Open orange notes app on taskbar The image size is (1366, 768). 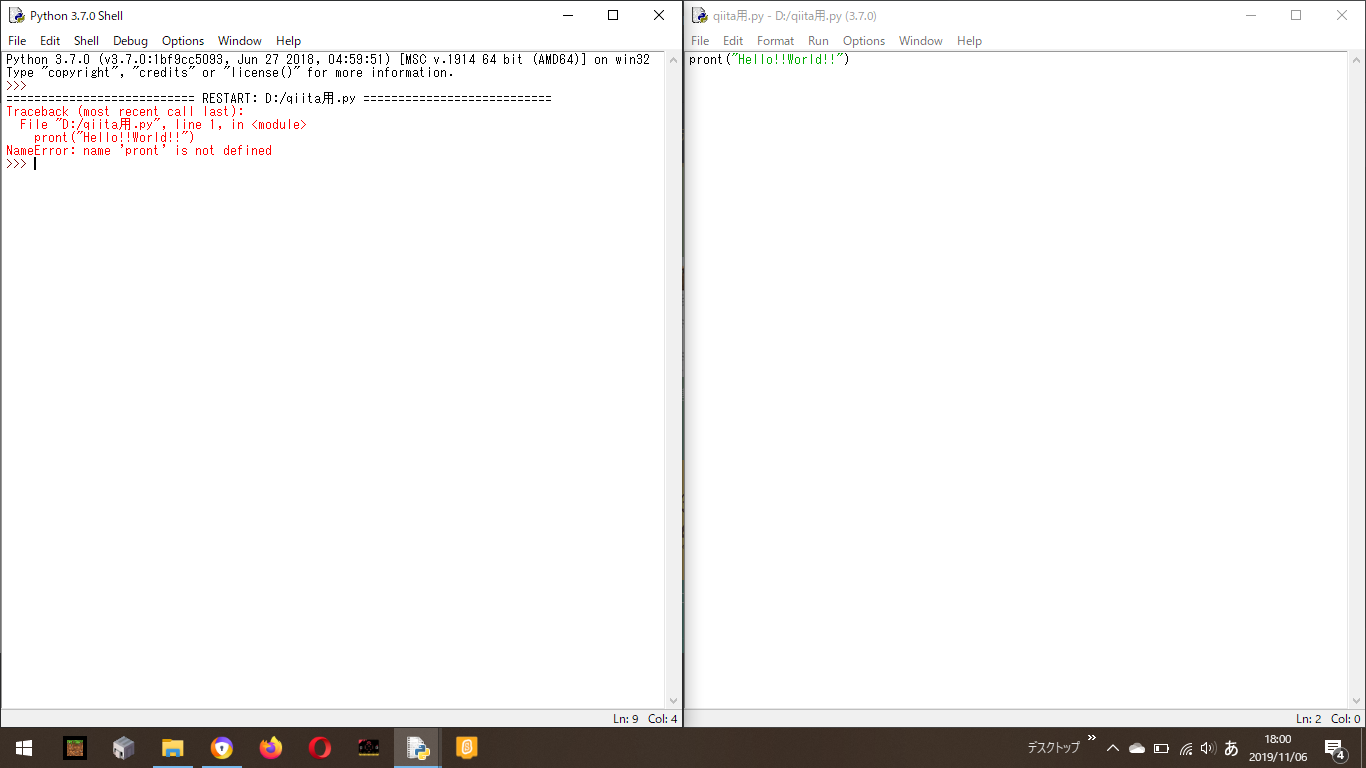point(466,747)
